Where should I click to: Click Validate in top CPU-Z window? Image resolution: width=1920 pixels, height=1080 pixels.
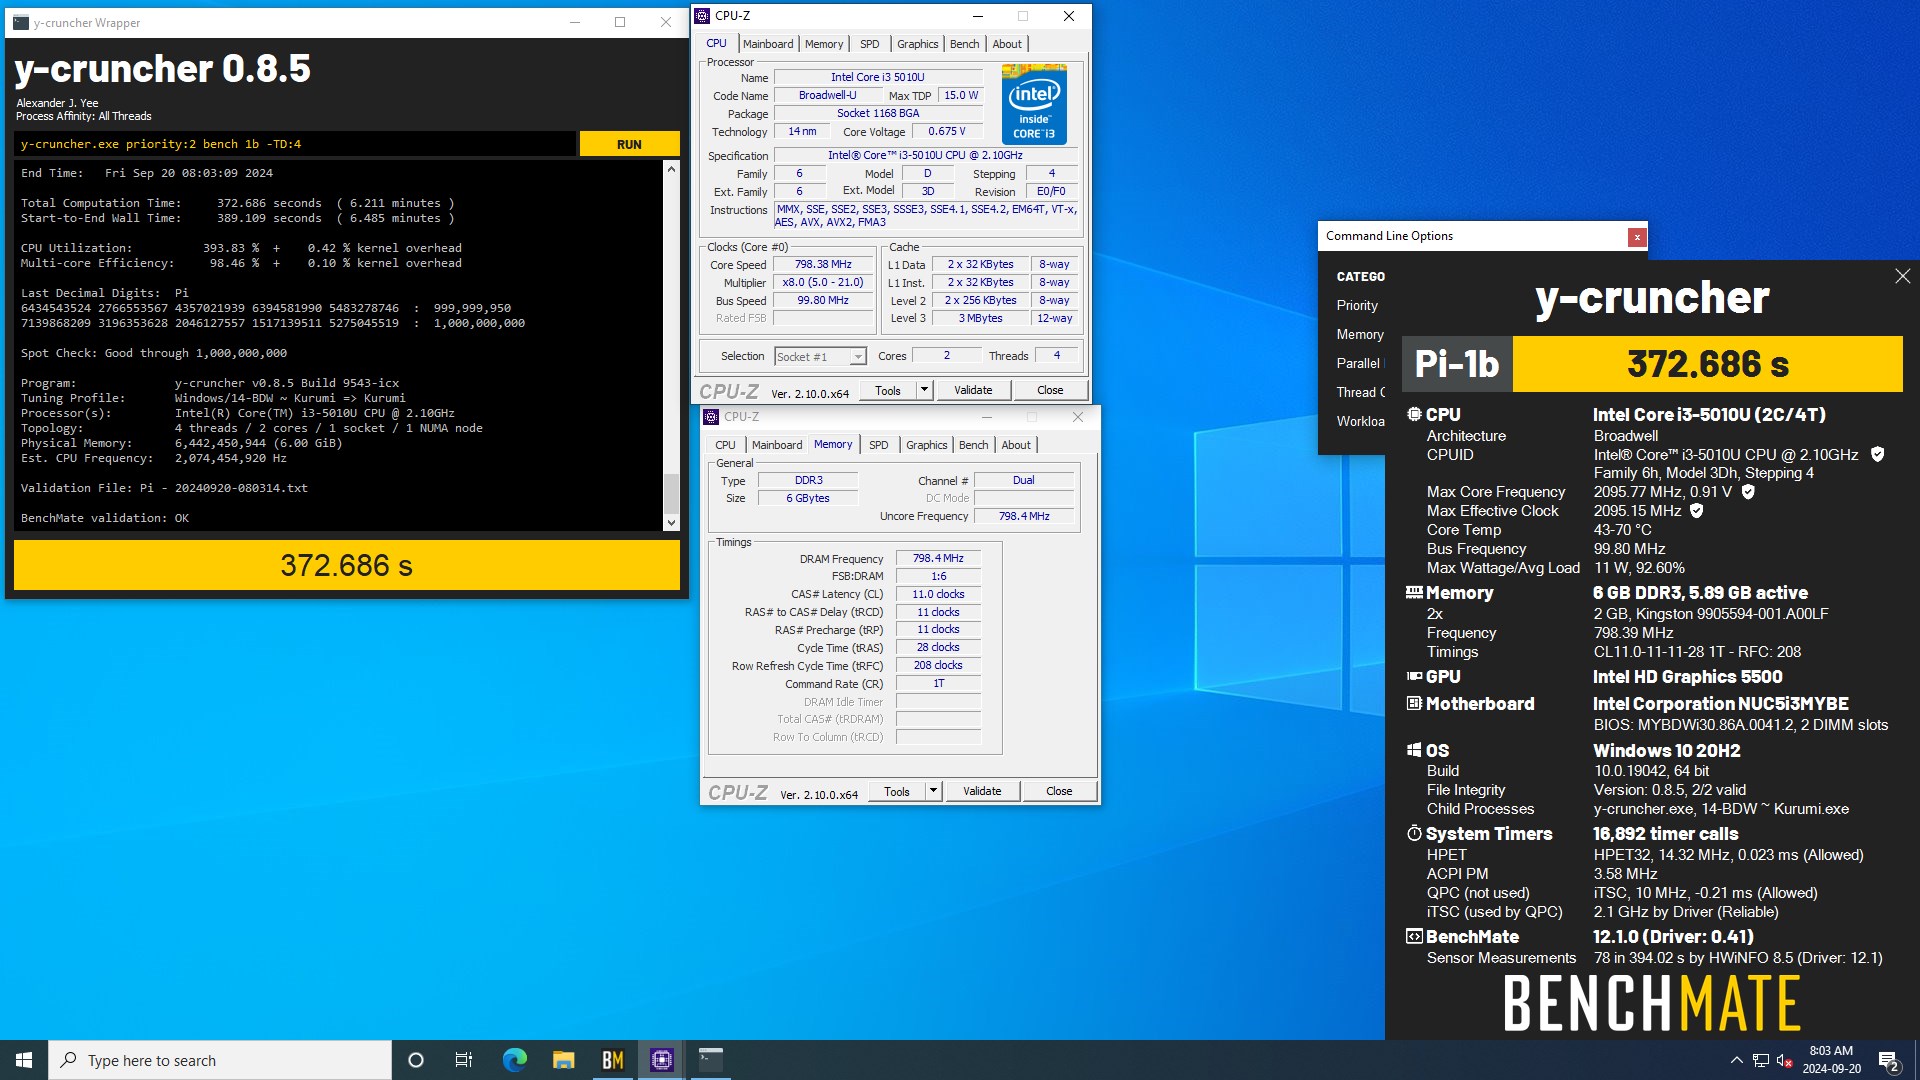973,391
